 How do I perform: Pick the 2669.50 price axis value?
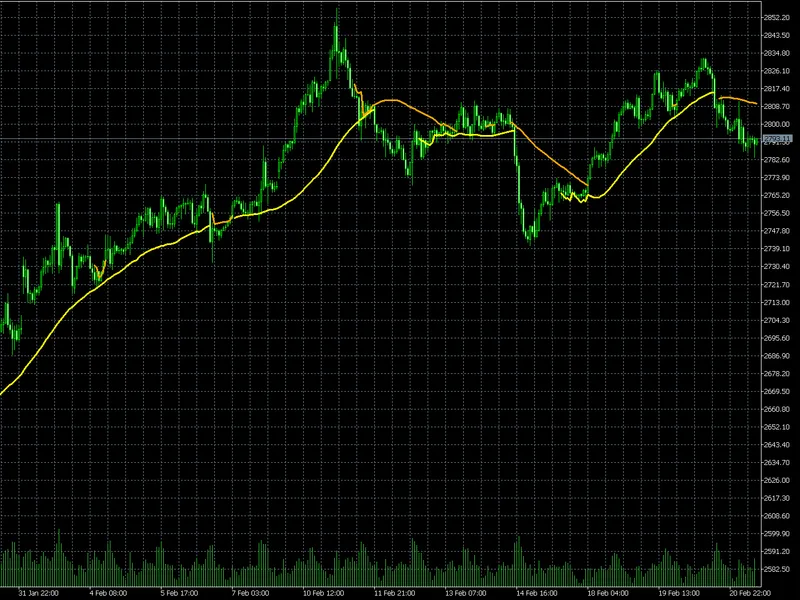pyautogui.click(x=777, y=391)
